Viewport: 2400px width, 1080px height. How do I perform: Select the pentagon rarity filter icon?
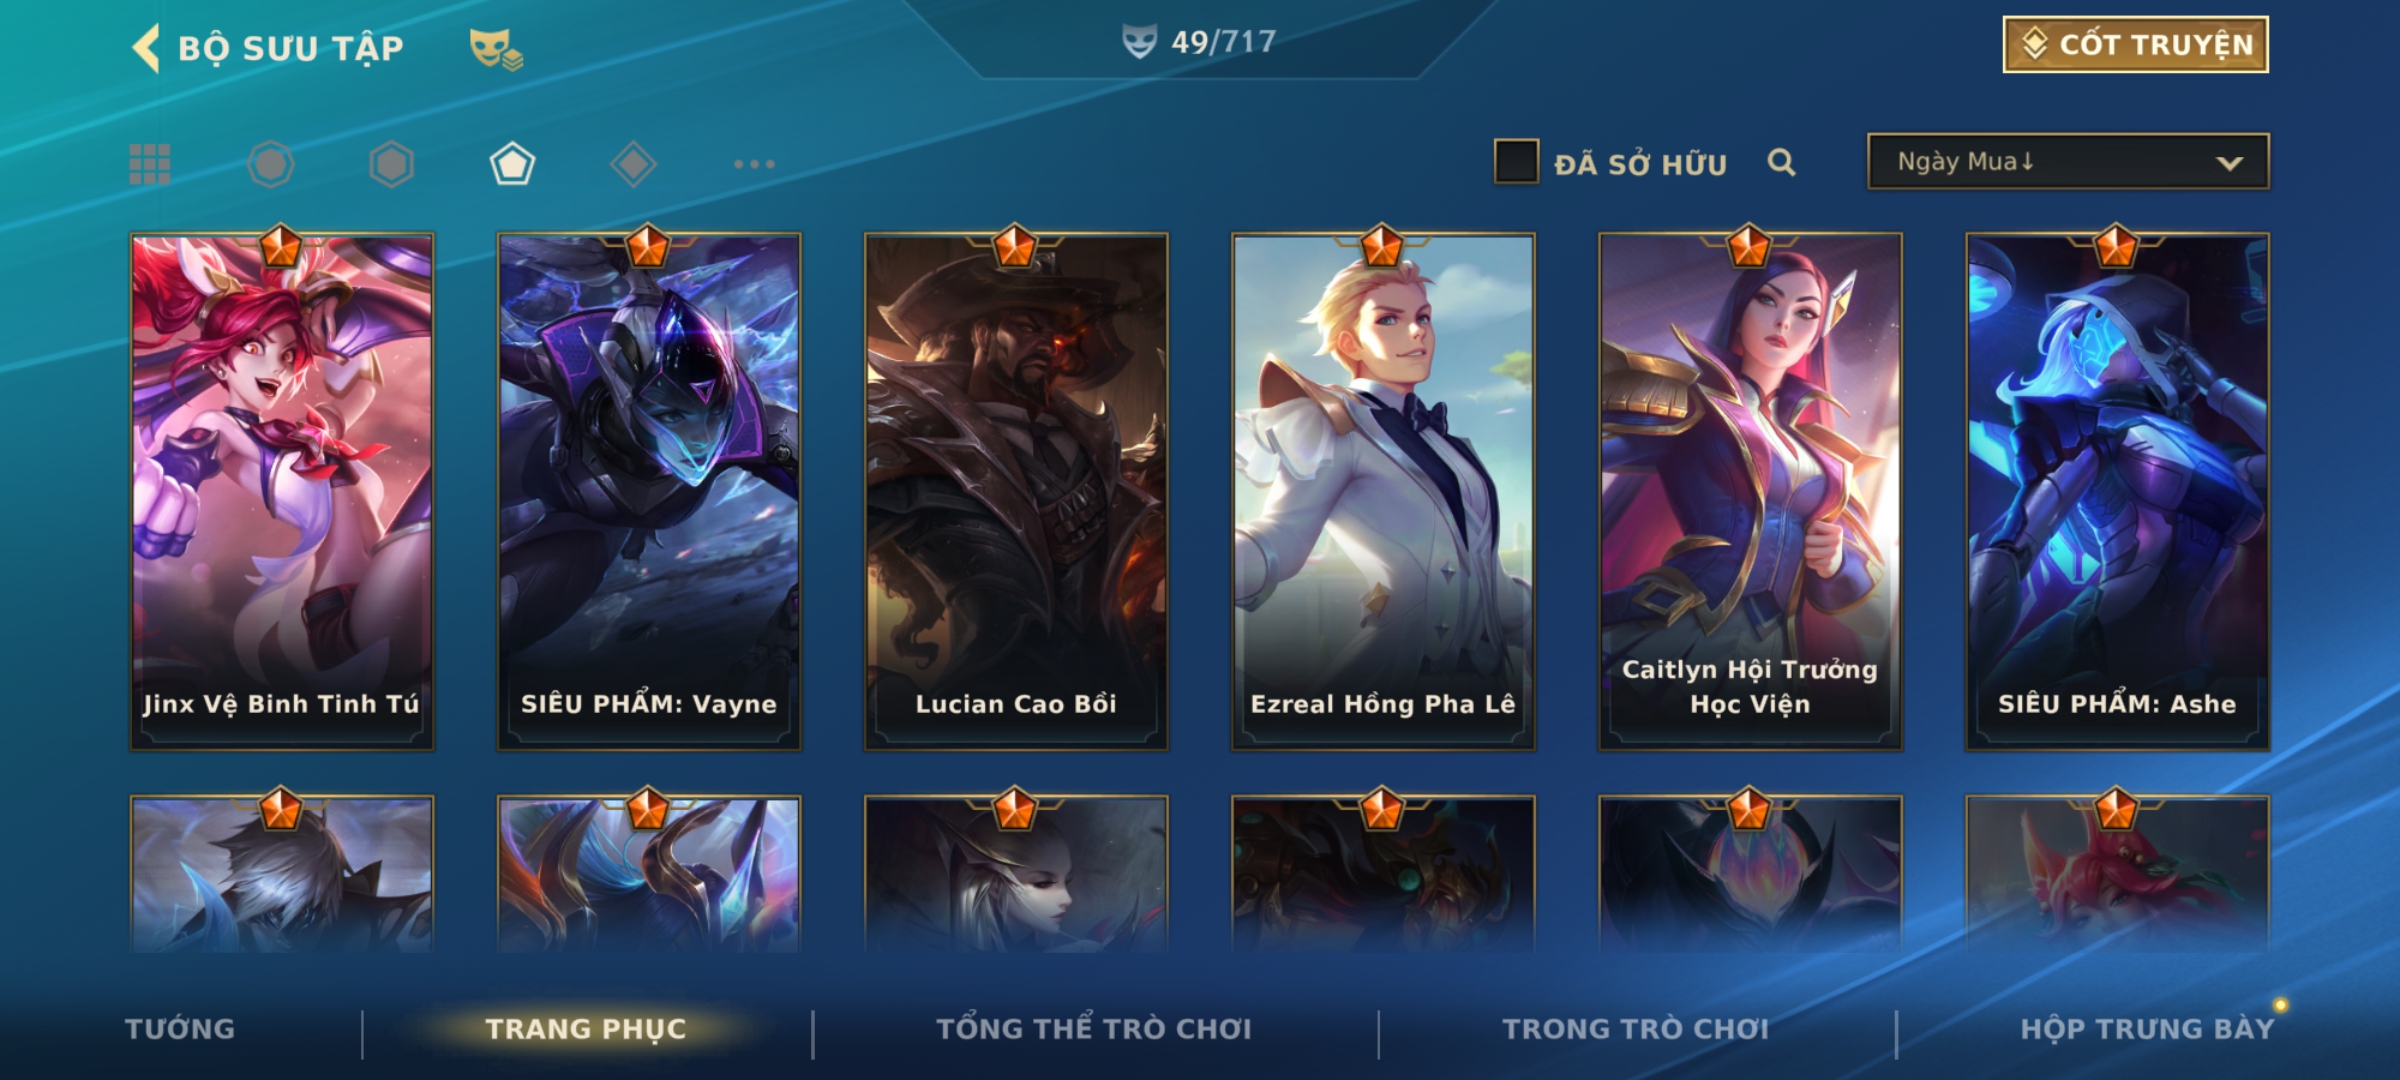click(x=512, y=164)
